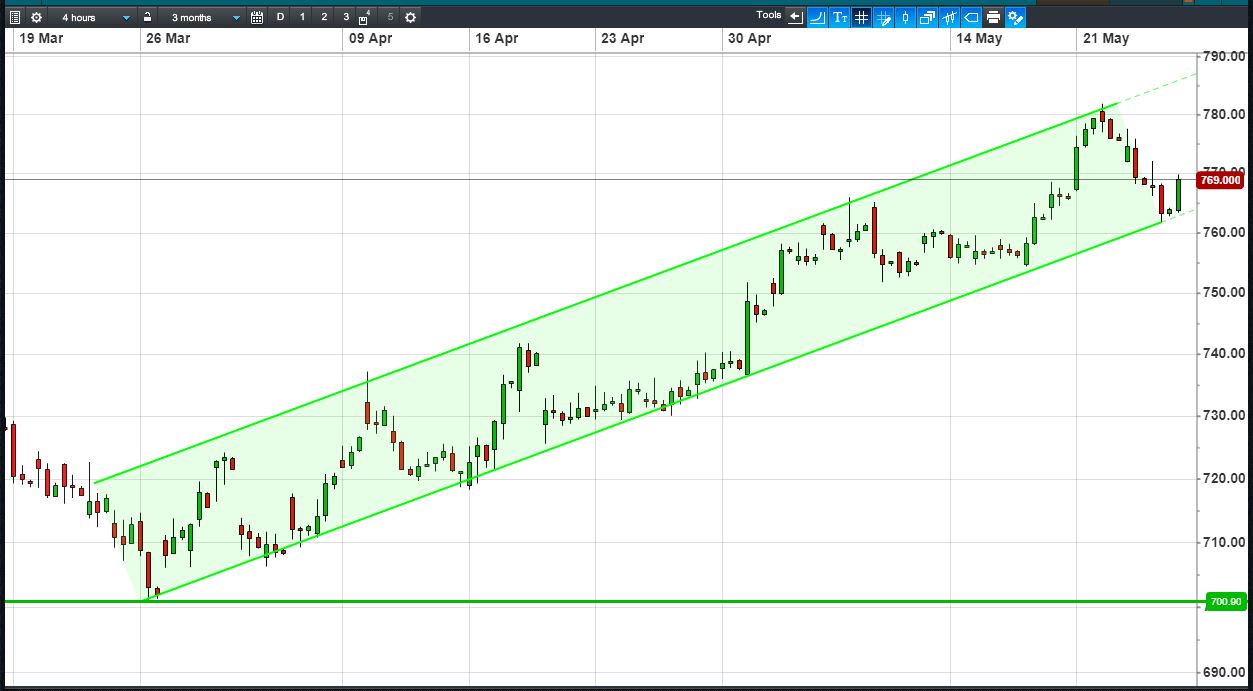Image resolution: width=1253 pixels, height=691 pixels.
Task: Open the calendar date picker
Action: coord(257,17)
